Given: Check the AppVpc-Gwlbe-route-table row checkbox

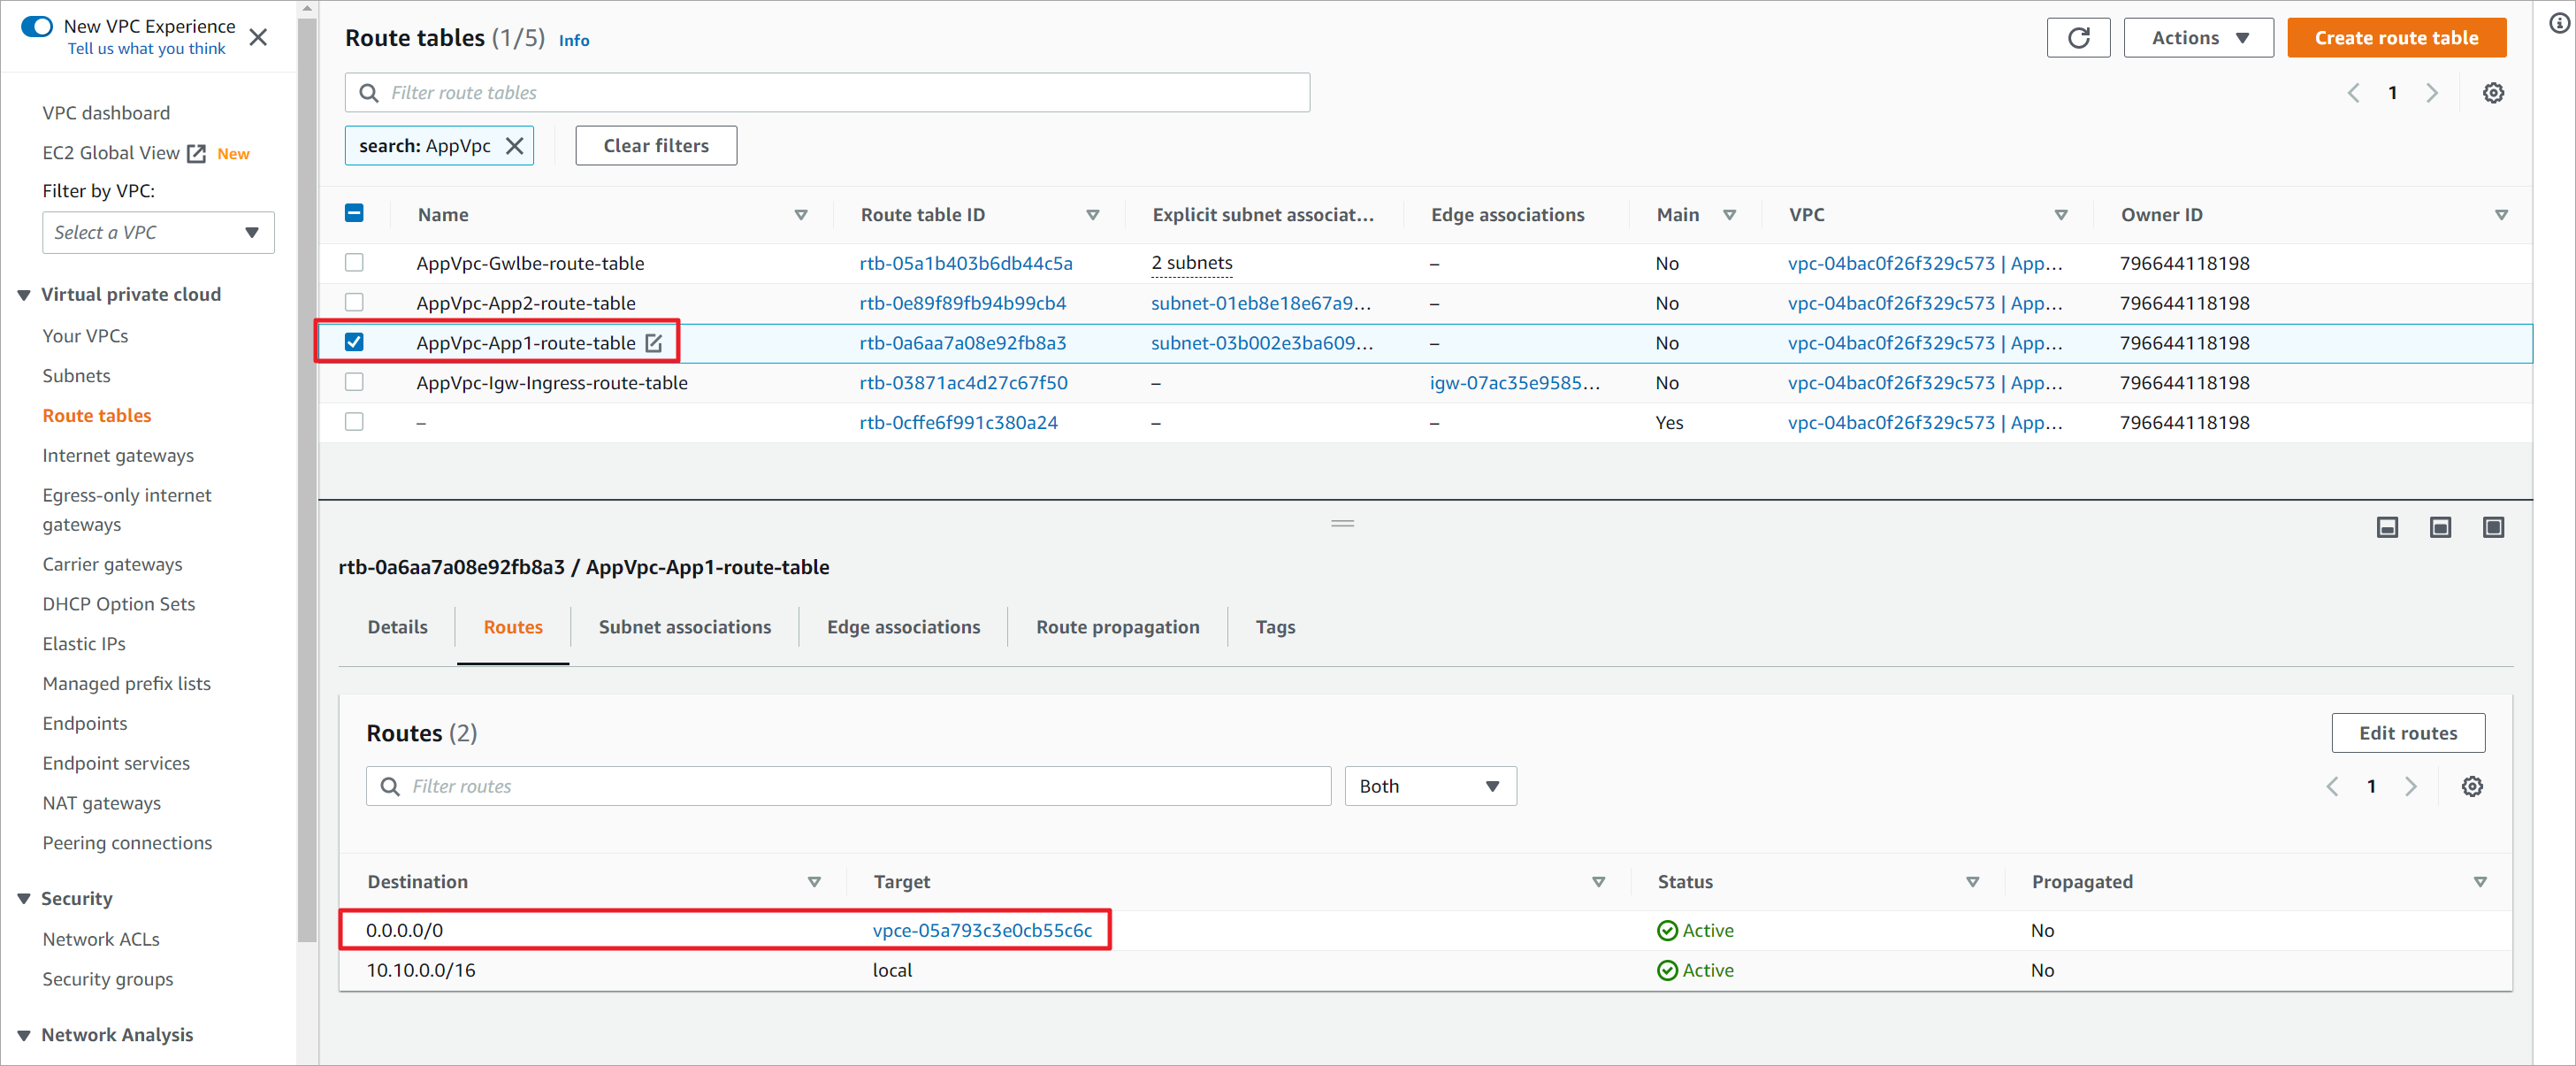Looking at the screenshot, I should point(354,263).
